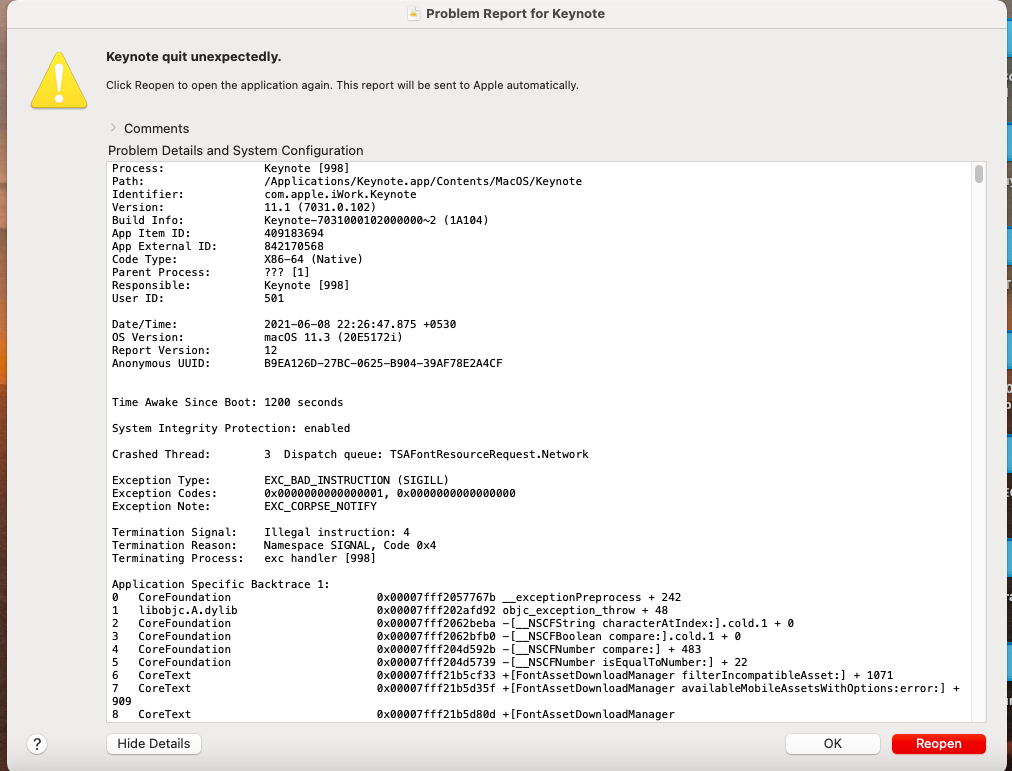The image size is (1012, 771).
Task: Click OK to dismiss the problem report
Action: (x=832, y=743)
